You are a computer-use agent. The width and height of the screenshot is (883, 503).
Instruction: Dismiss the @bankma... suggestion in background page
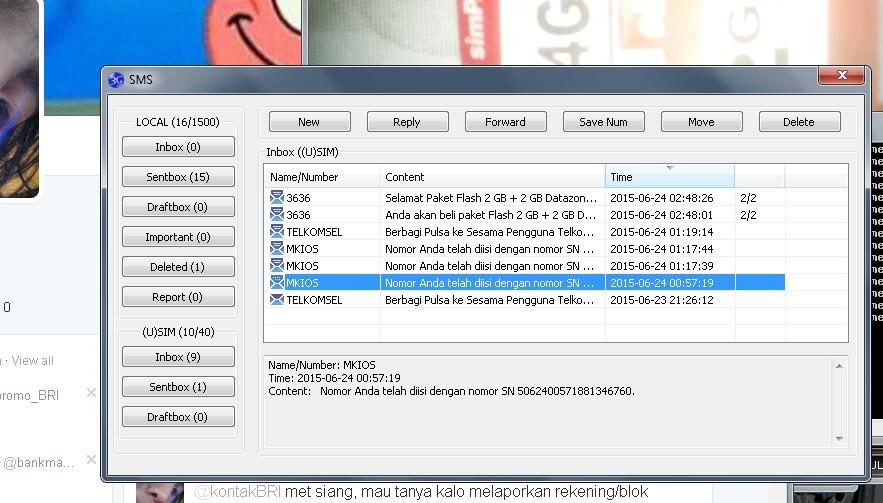(91, 460)
